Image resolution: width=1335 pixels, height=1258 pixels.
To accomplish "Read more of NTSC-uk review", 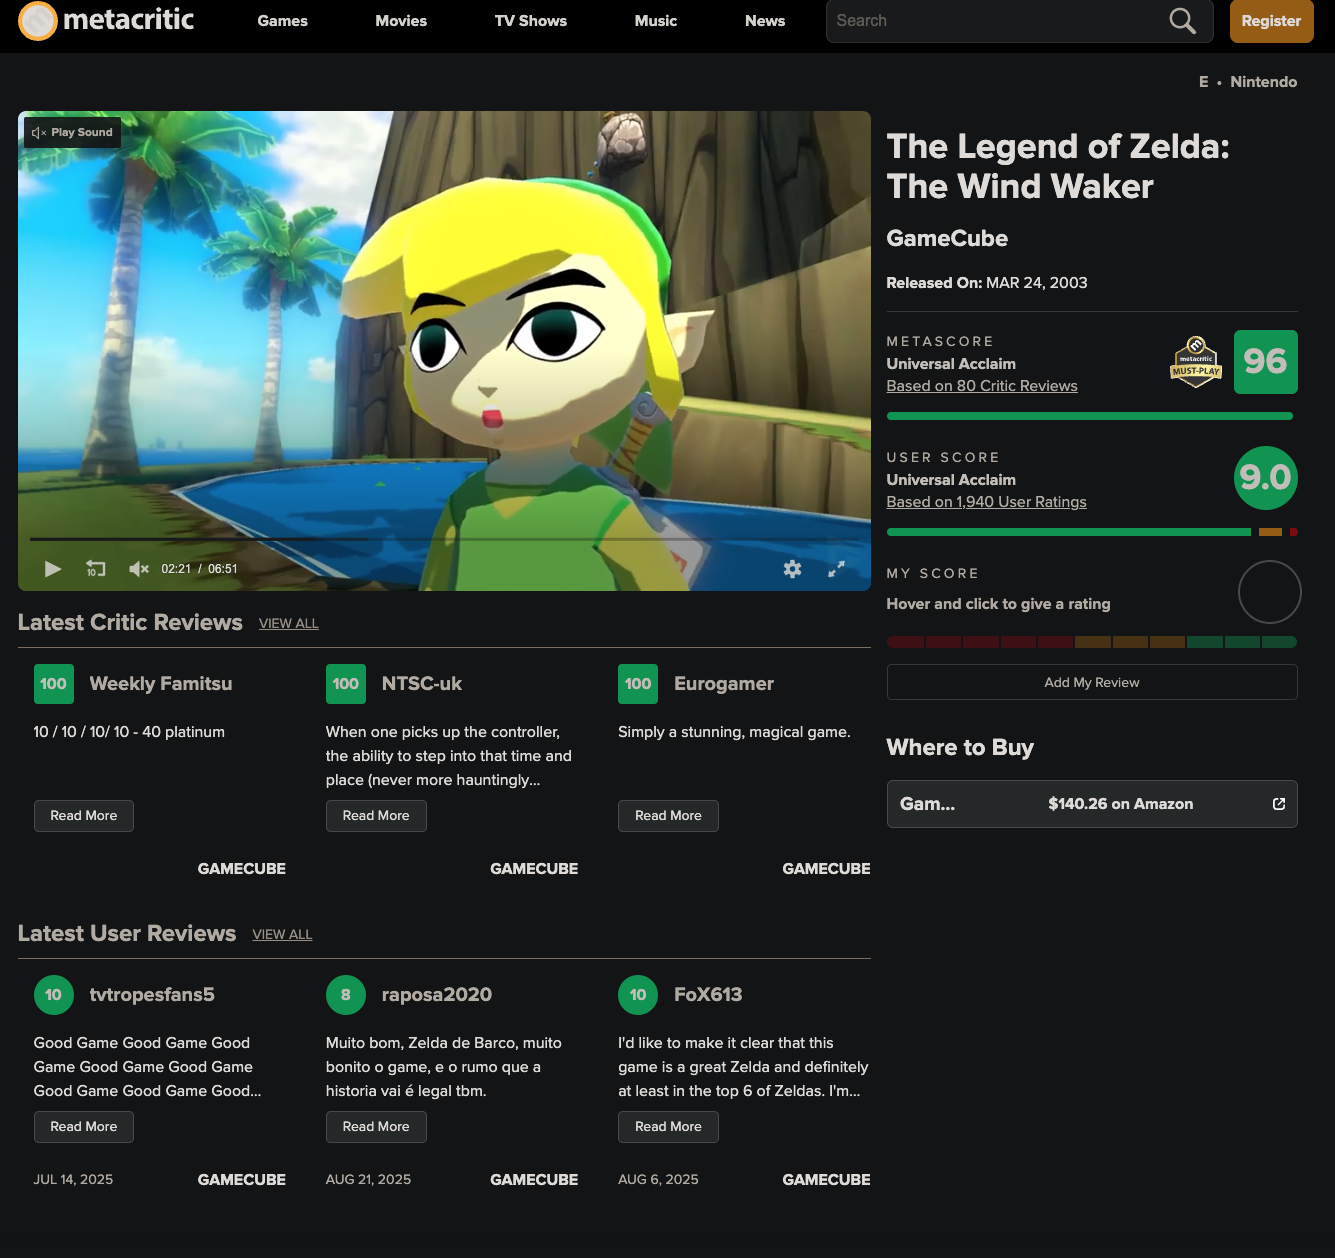I will 376,816.
